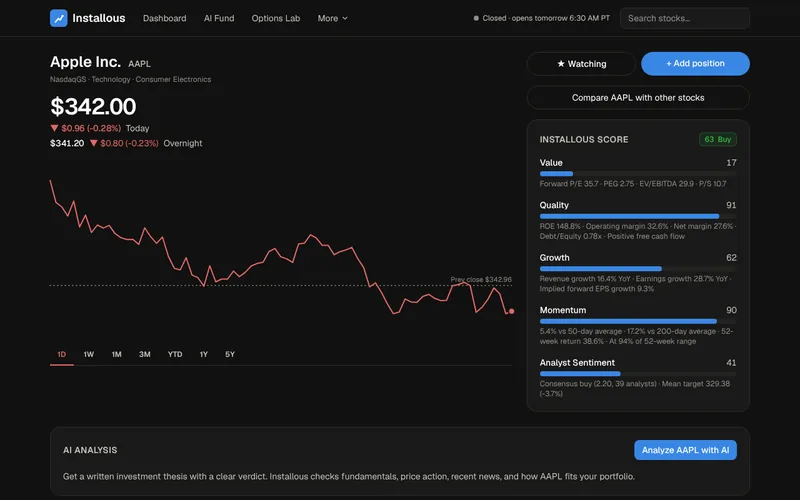The width and height of the screenshot is (800, 500).
Task: Click the $341.20 overnight price
Action: (x=67, y=143)
